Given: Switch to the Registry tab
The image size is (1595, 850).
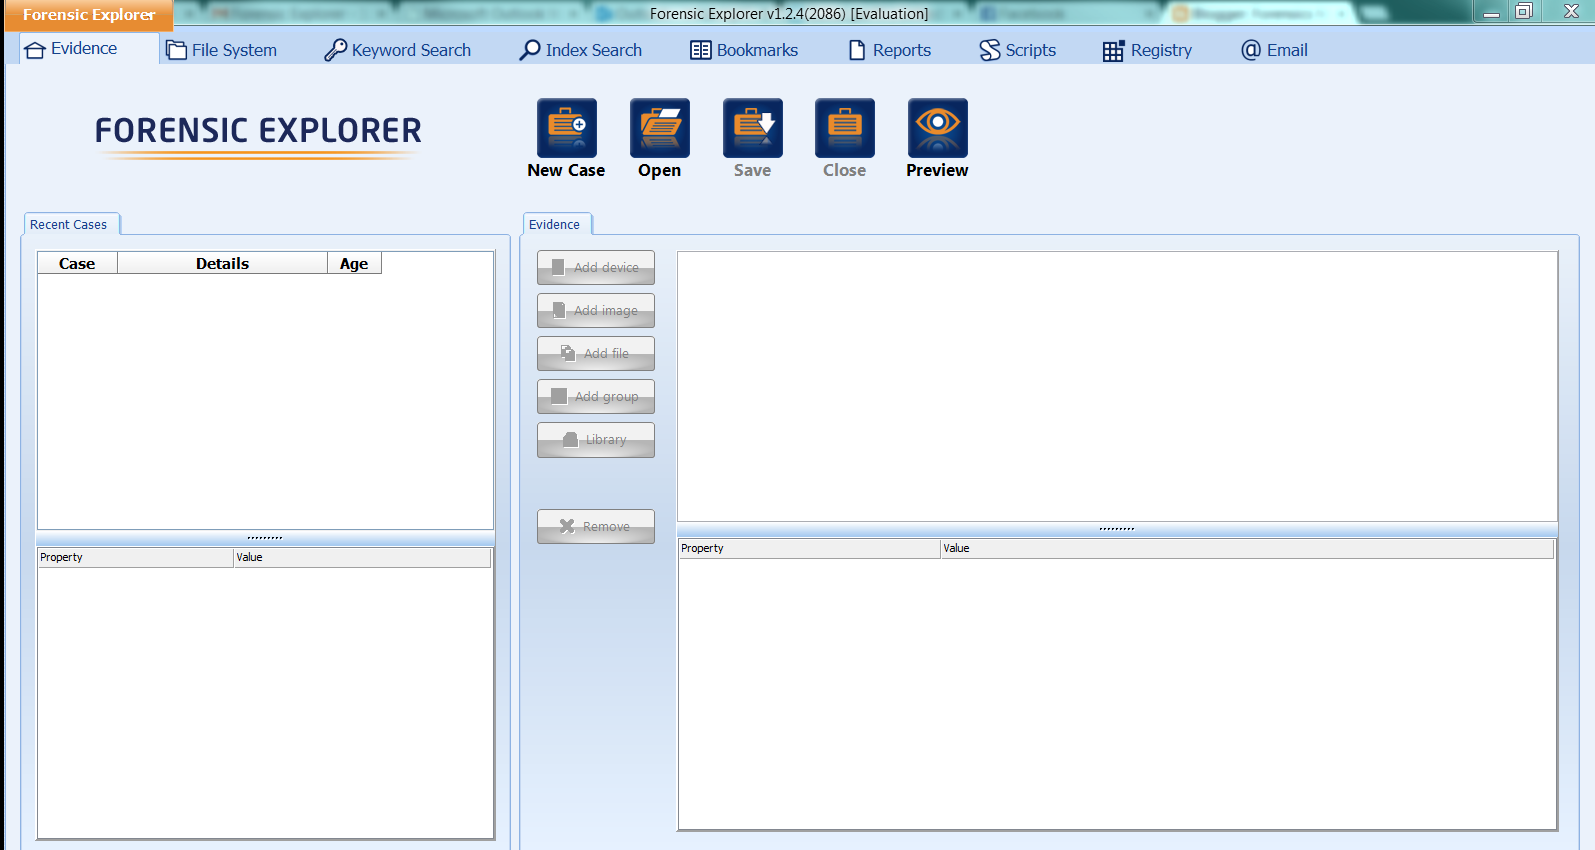Looking at the screenshot, I should pos(1148,50).
